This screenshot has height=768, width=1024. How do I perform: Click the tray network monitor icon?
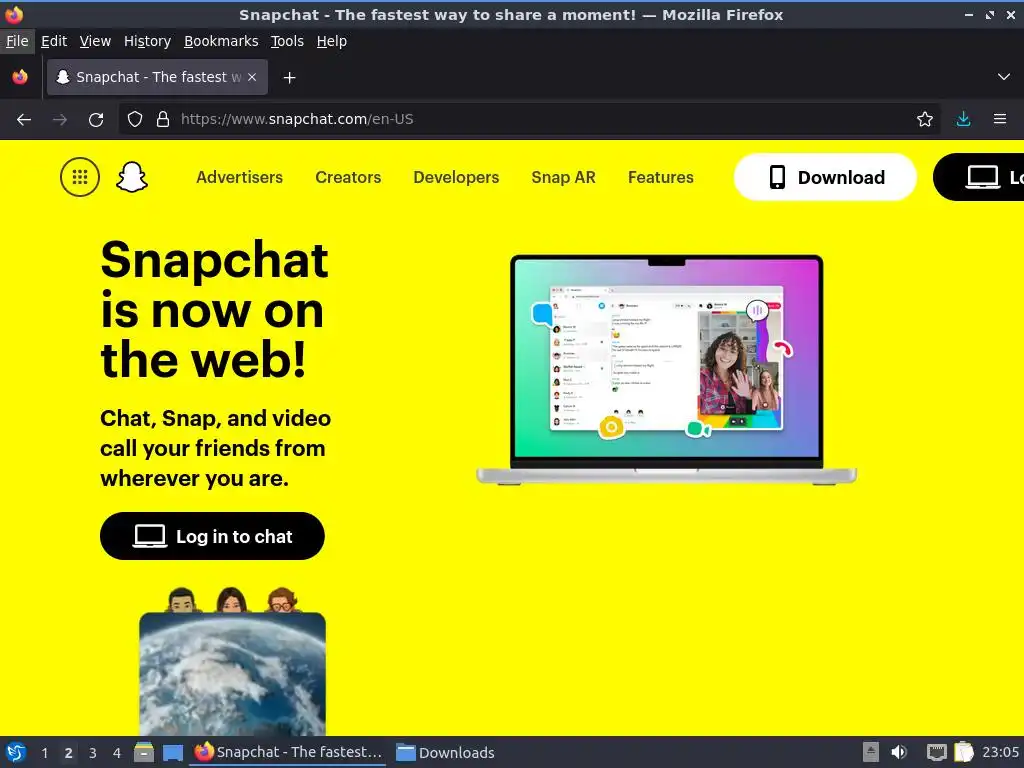tap(936, 752)
